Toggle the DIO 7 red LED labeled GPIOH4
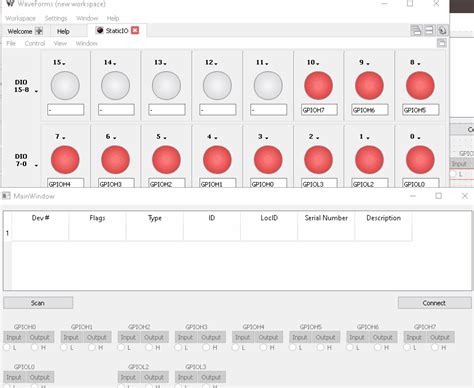The height and width of the screenshot is (388, 474). [x=65, y=160]
